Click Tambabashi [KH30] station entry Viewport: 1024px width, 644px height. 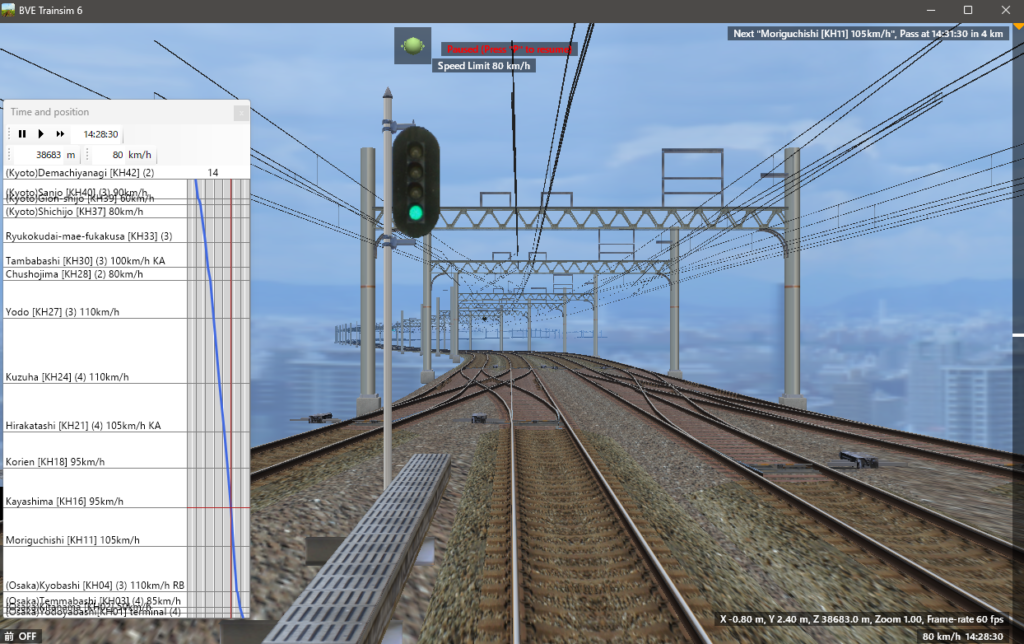click(x=85, y=260)
